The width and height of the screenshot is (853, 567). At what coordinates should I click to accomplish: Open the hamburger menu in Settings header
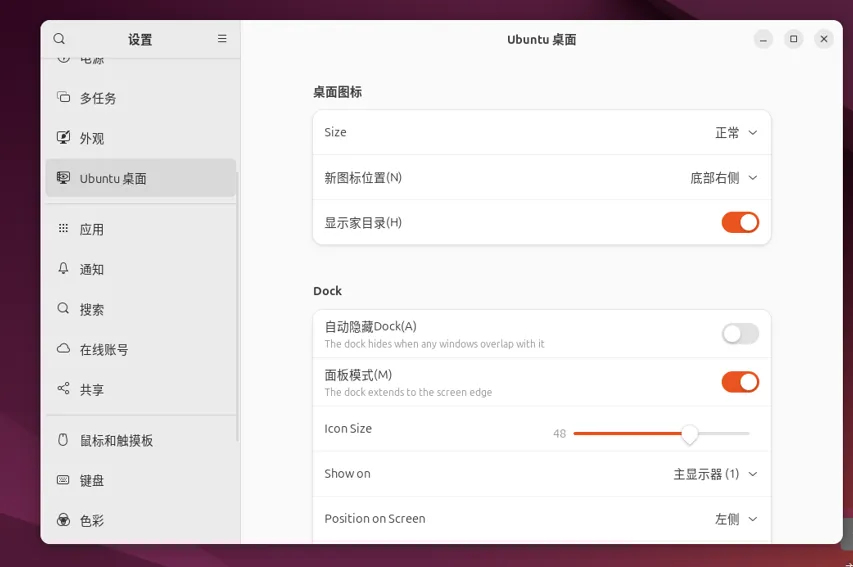tap(222, 39)
